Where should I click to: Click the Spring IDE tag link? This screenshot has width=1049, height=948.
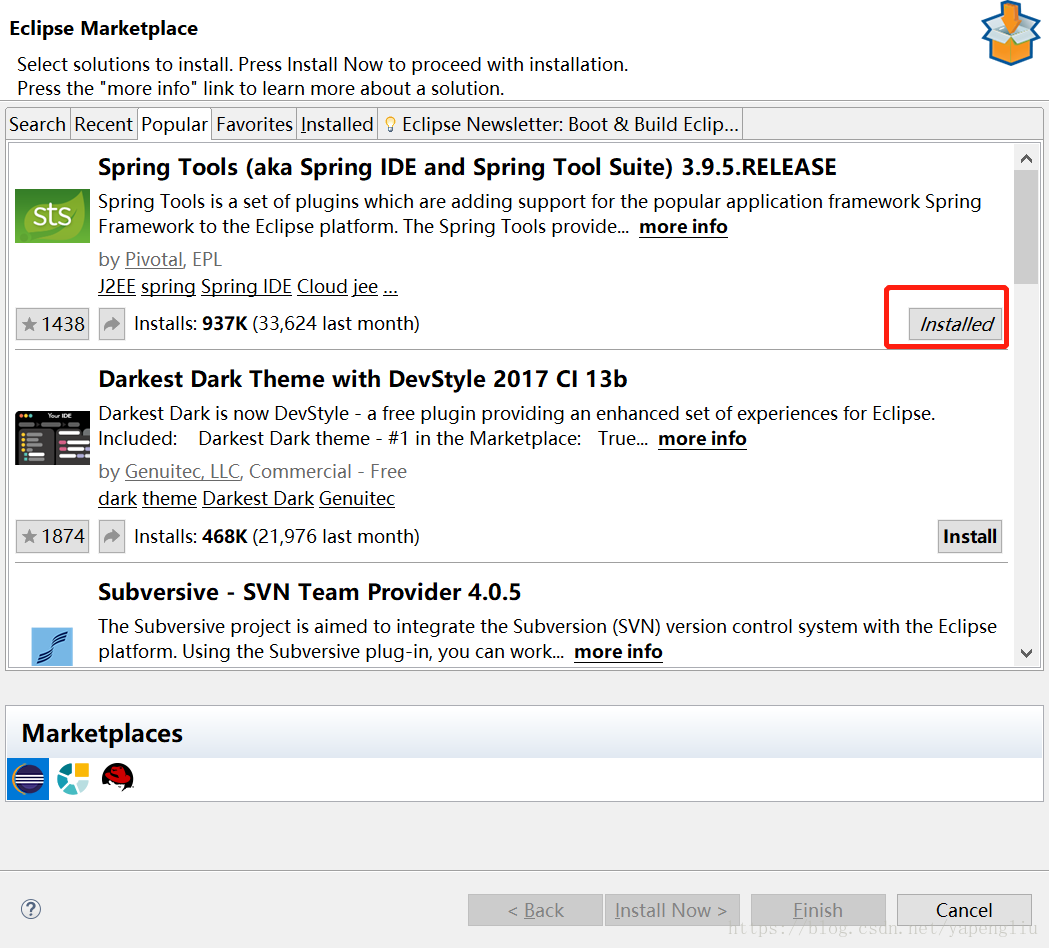[246, 287]
